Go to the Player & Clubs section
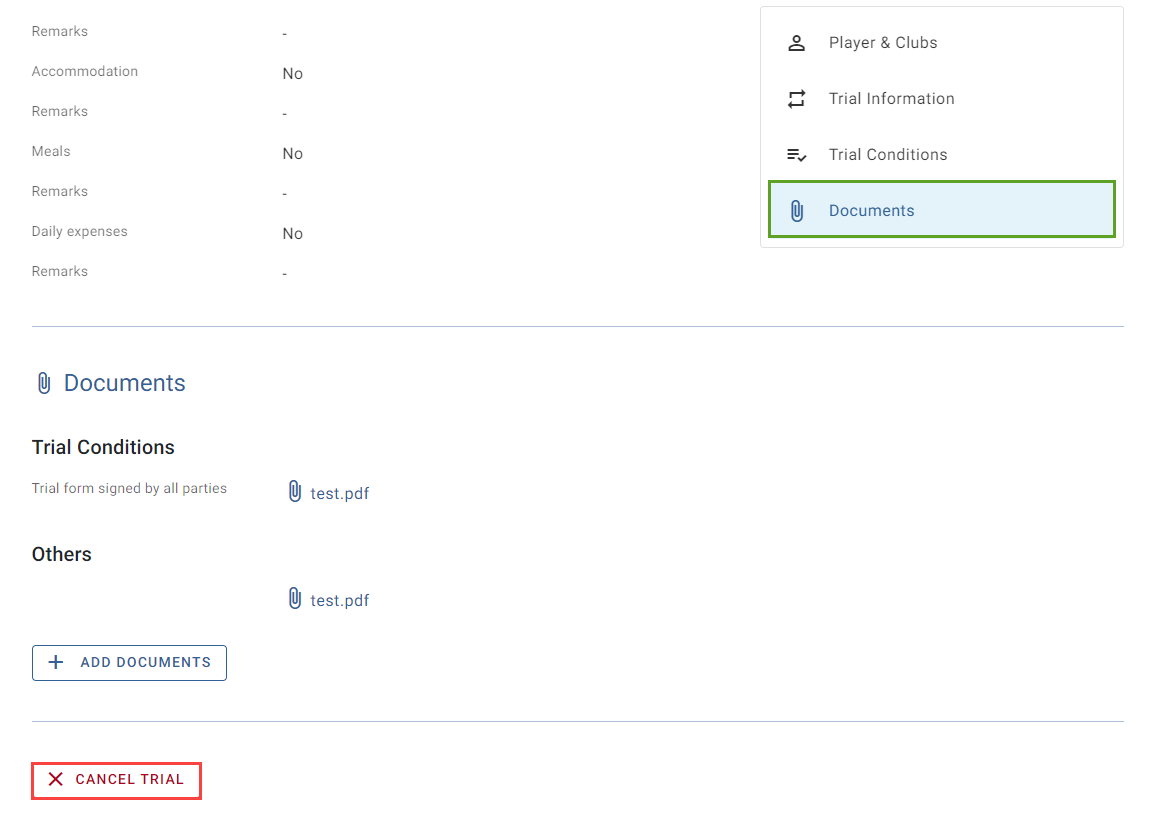1150x820 pixels. click(942, 43)
